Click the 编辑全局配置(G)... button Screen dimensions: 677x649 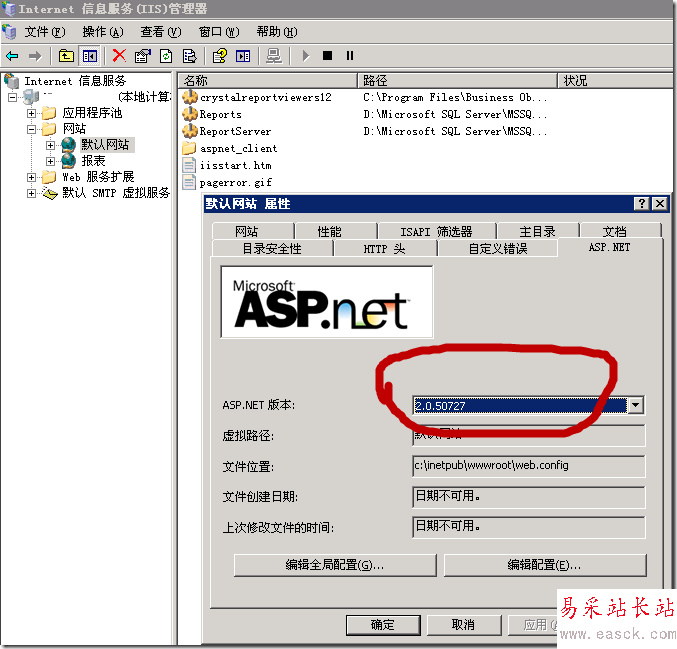click(335, 565)
